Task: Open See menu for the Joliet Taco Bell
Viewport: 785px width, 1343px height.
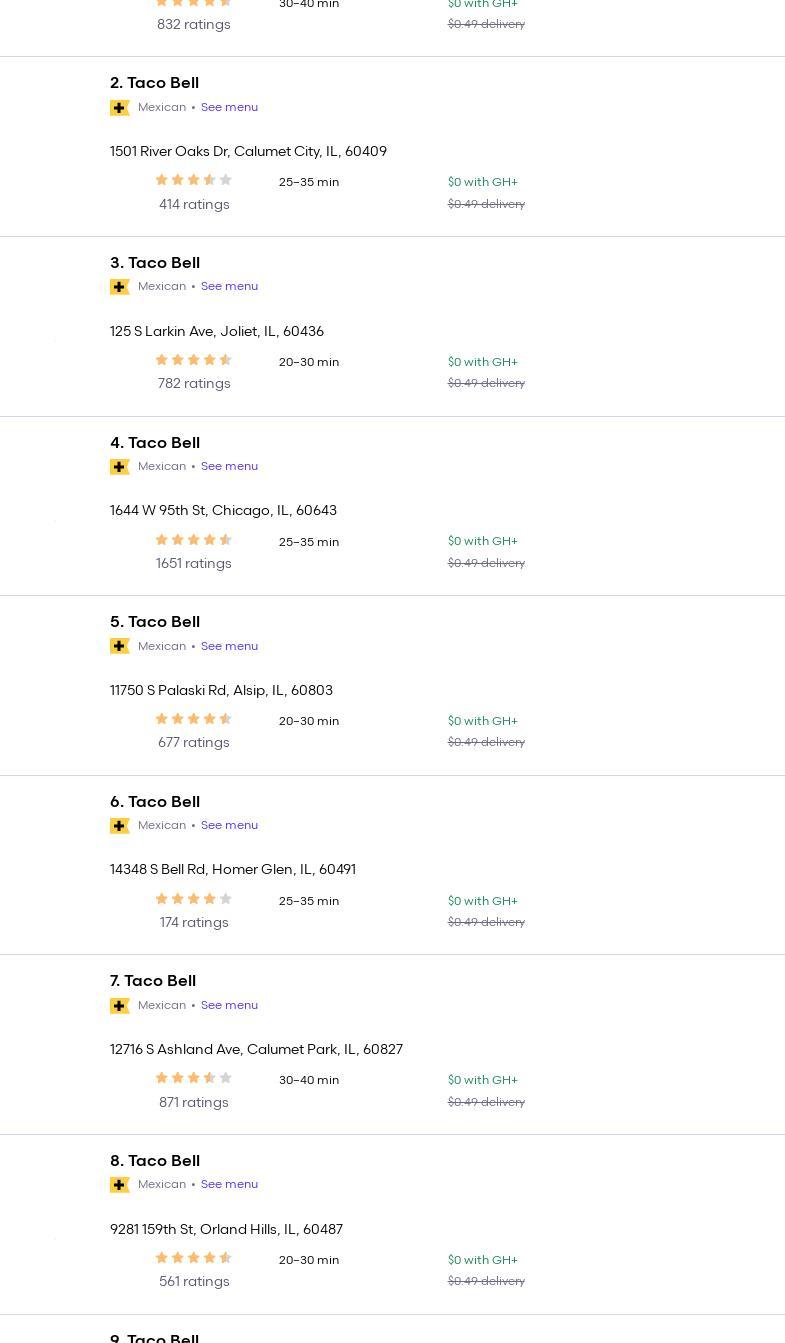Action: click(229, 286)
